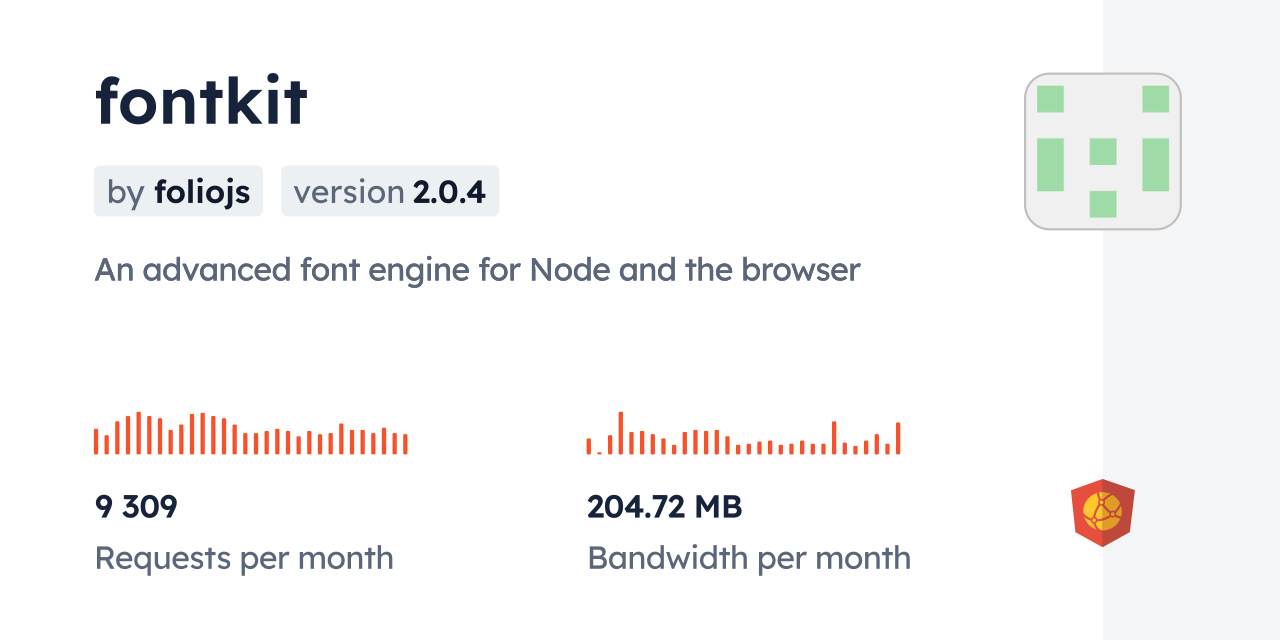Click the Bandwidth per month label
The height and width of the screenshot is (640, 1280).
[749, 558]
